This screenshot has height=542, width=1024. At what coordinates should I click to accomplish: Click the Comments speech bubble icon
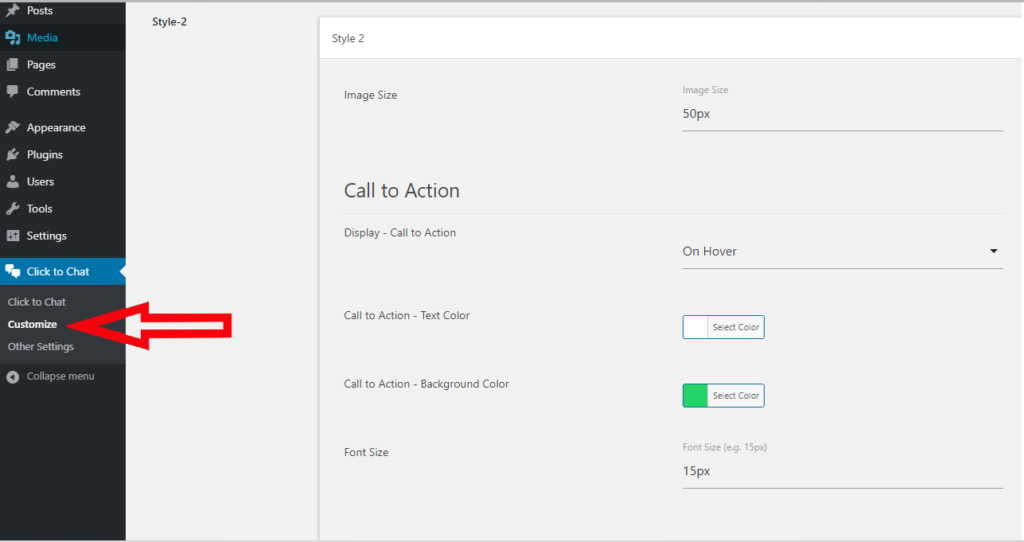click(12, 92)
